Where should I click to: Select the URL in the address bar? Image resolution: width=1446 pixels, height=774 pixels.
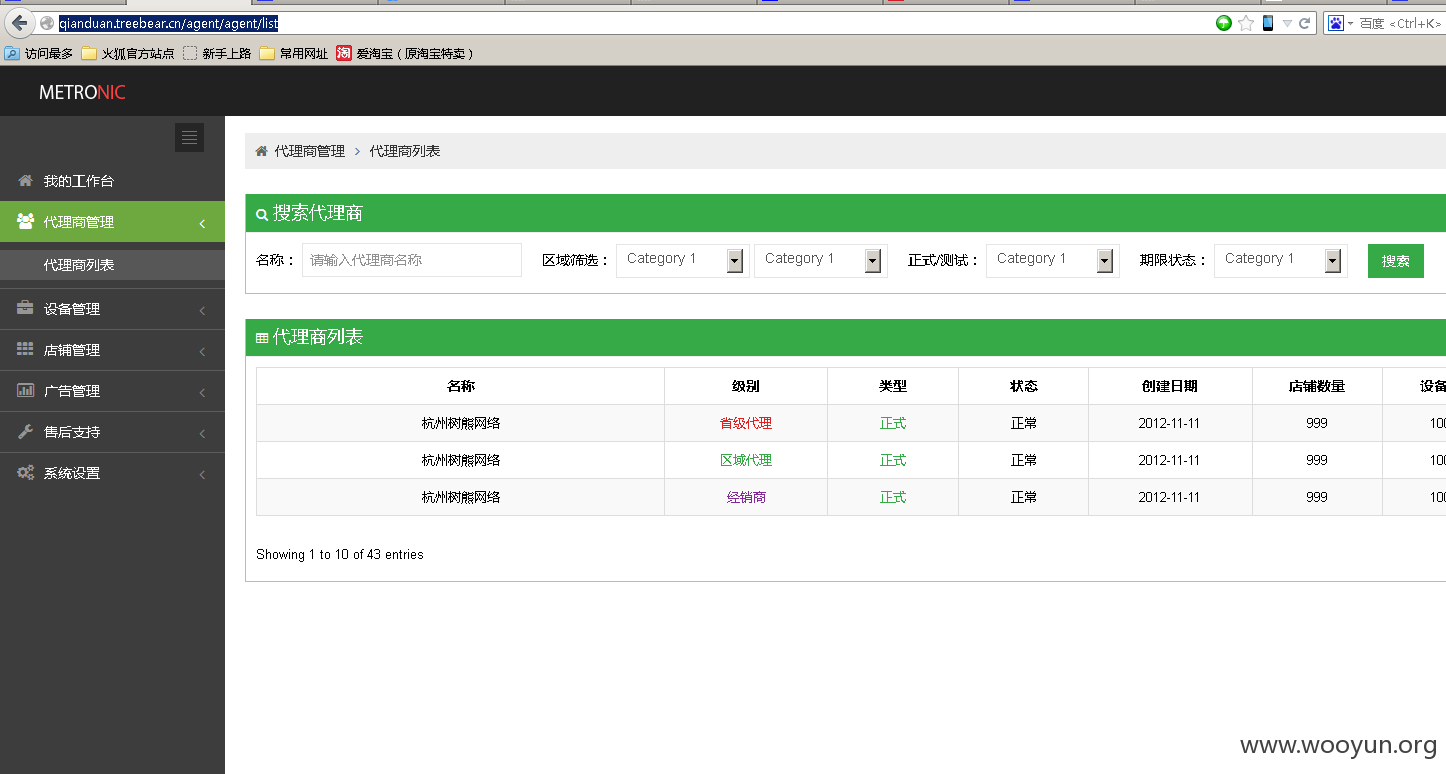[x=168, y=23]
